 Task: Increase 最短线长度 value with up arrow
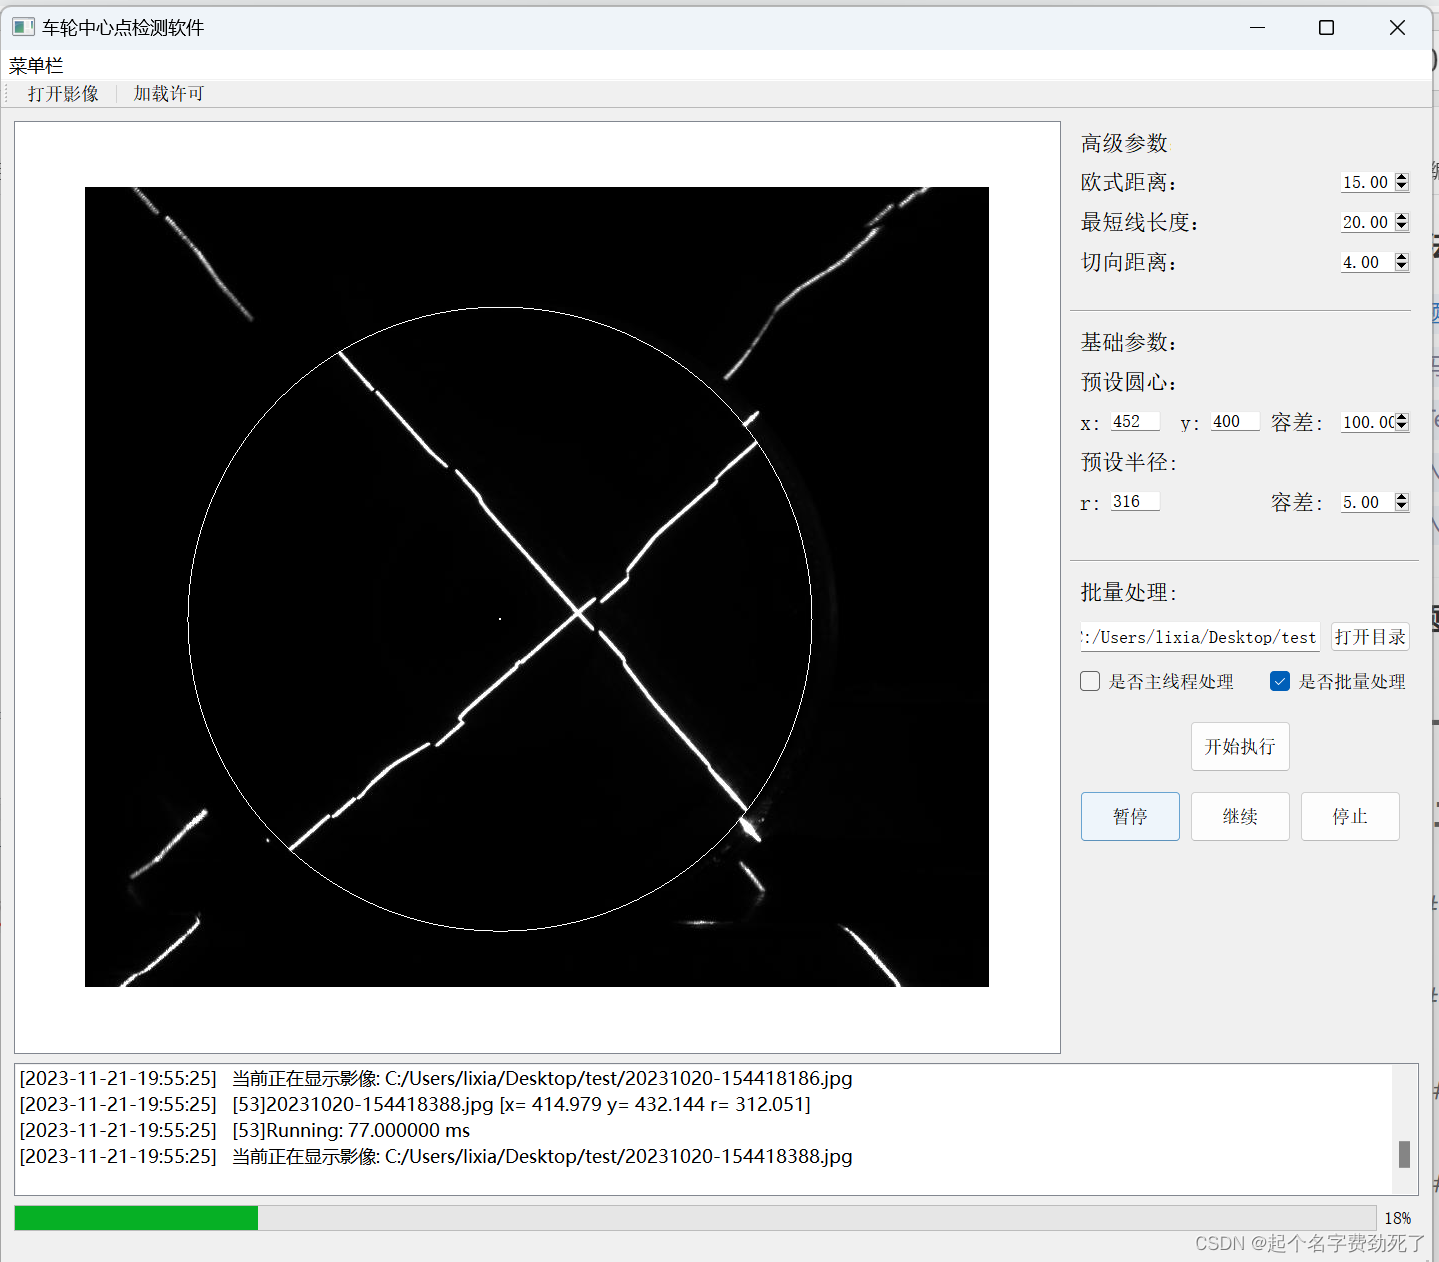click(x=1402, y=217)
